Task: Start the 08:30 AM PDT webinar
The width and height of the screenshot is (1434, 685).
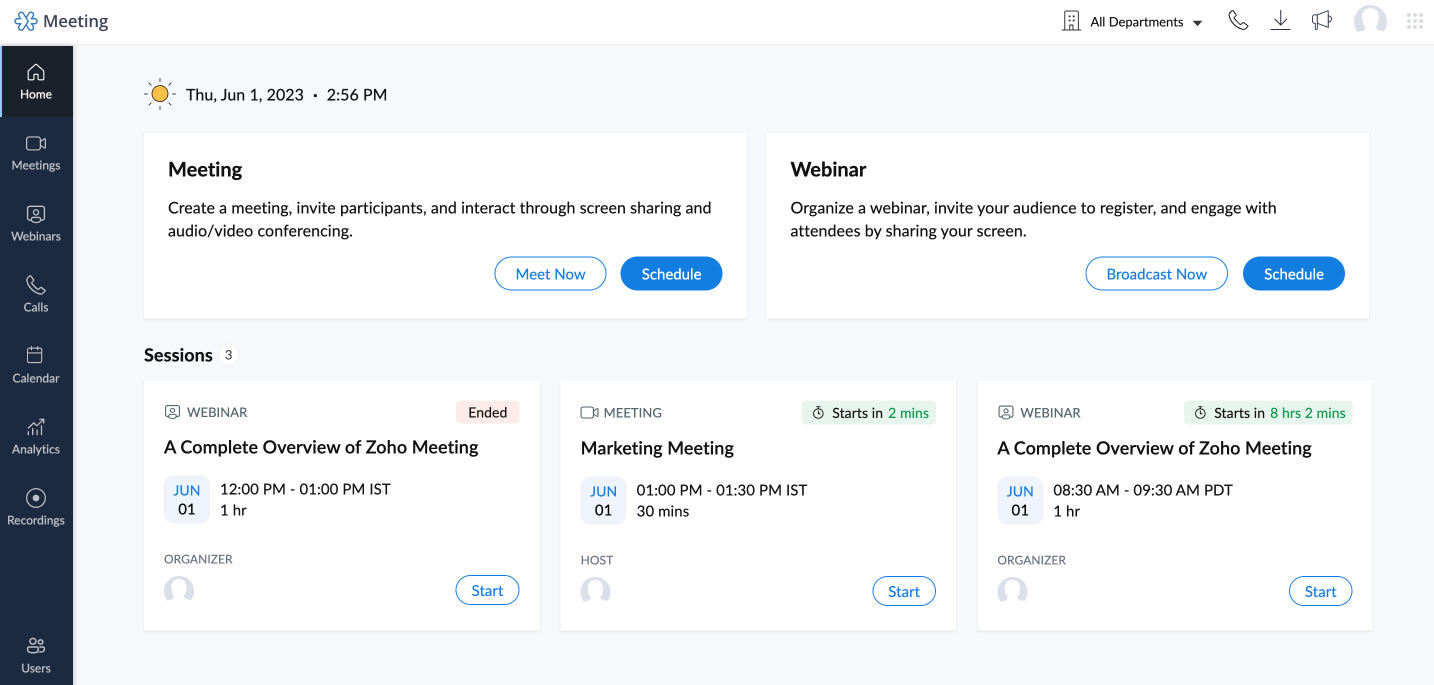Action: 1320,591
